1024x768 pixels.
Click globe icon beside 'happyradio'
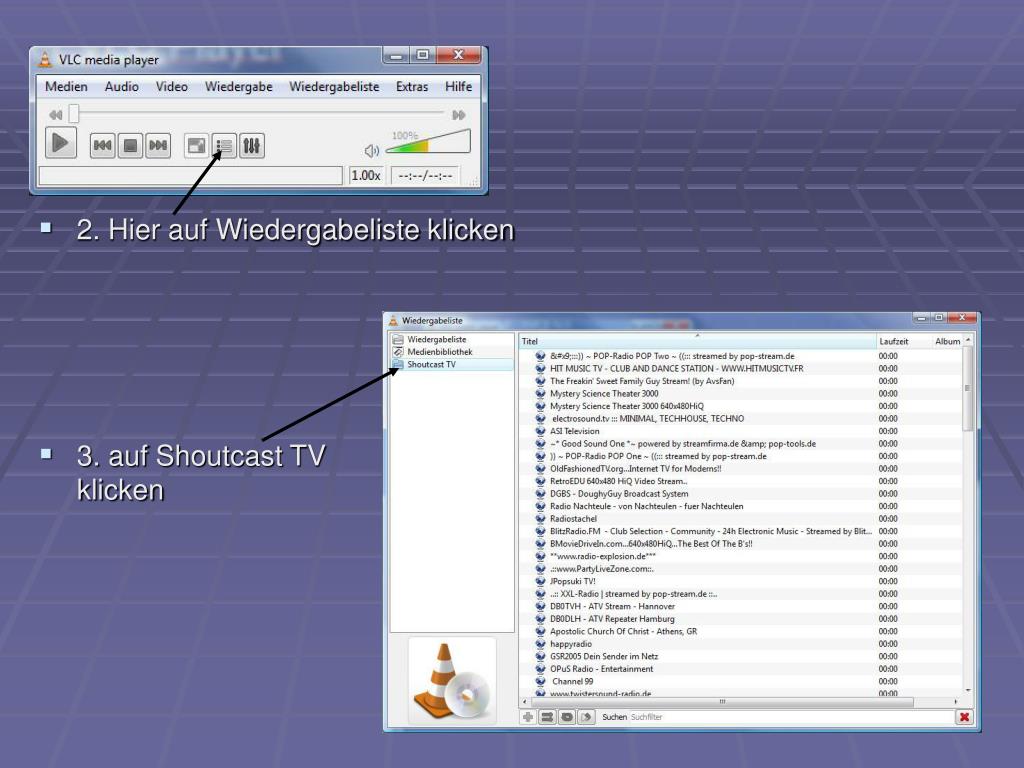pyautogui.click(x=540, y=644)
